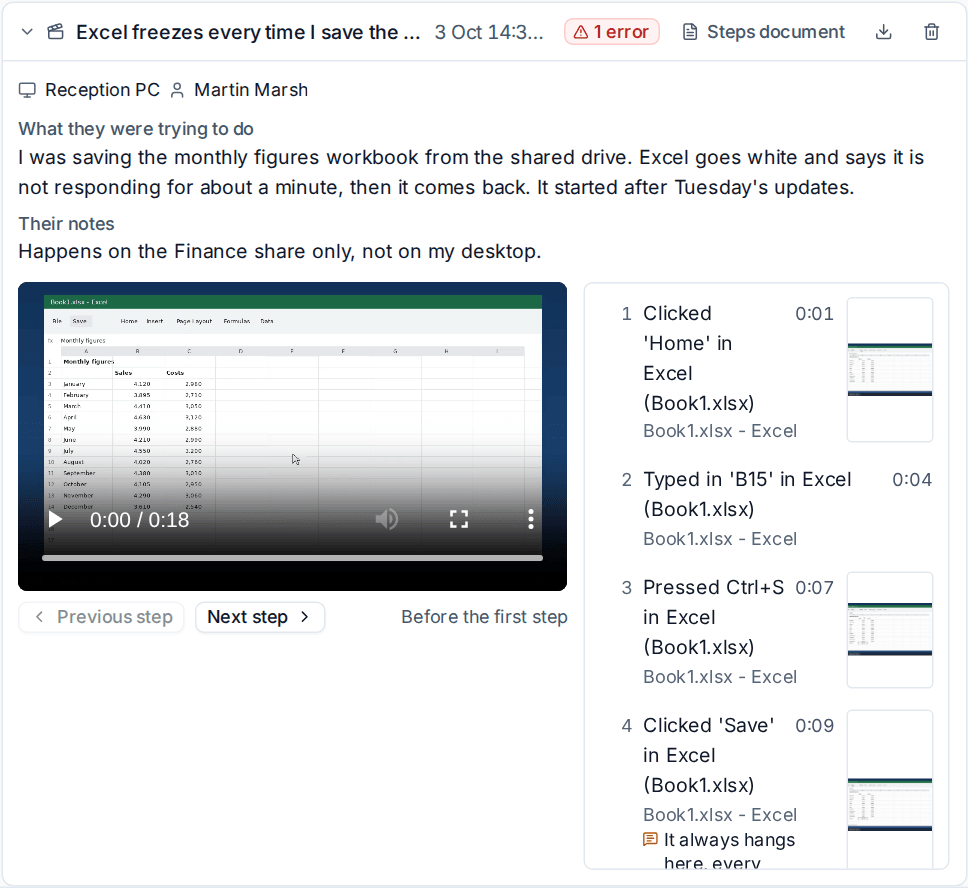Click the comment icon on step 4 note
The height and width of the screenshot is (888, 968).
[650, 839]
